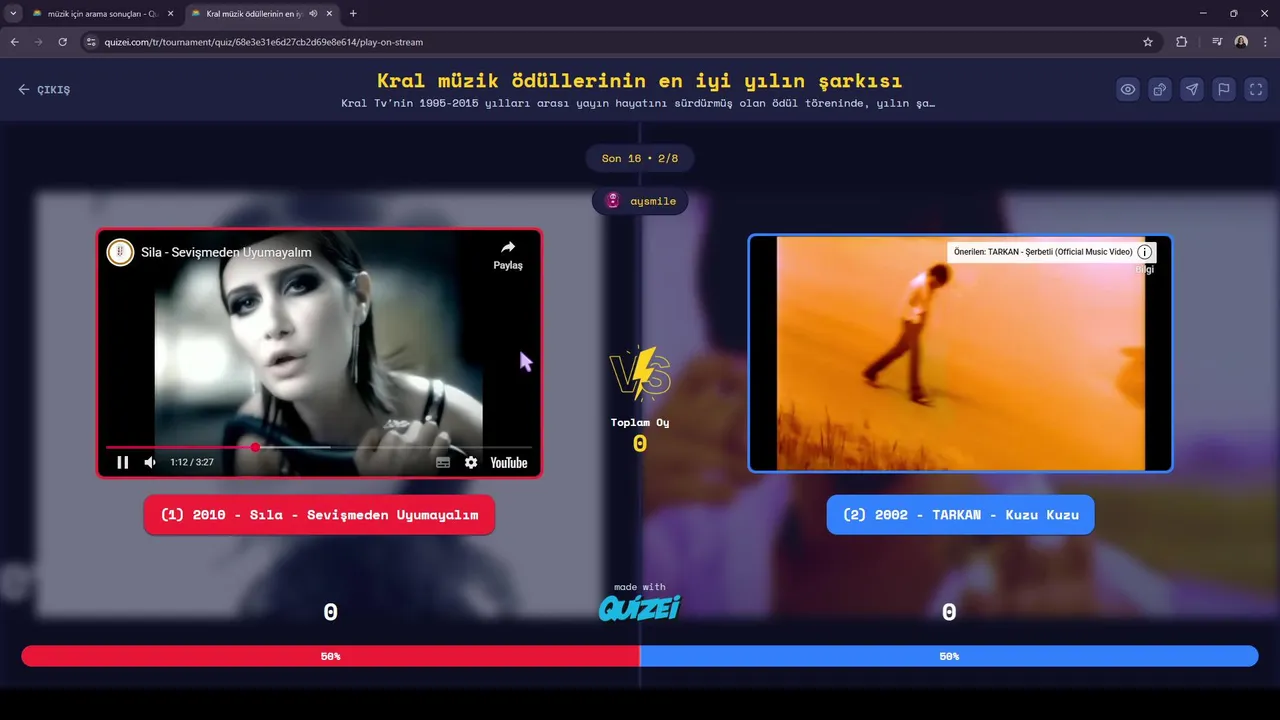Expand the tab search dropdown
This screenshot has width=1280, height=720.
[x=12, y=14]
